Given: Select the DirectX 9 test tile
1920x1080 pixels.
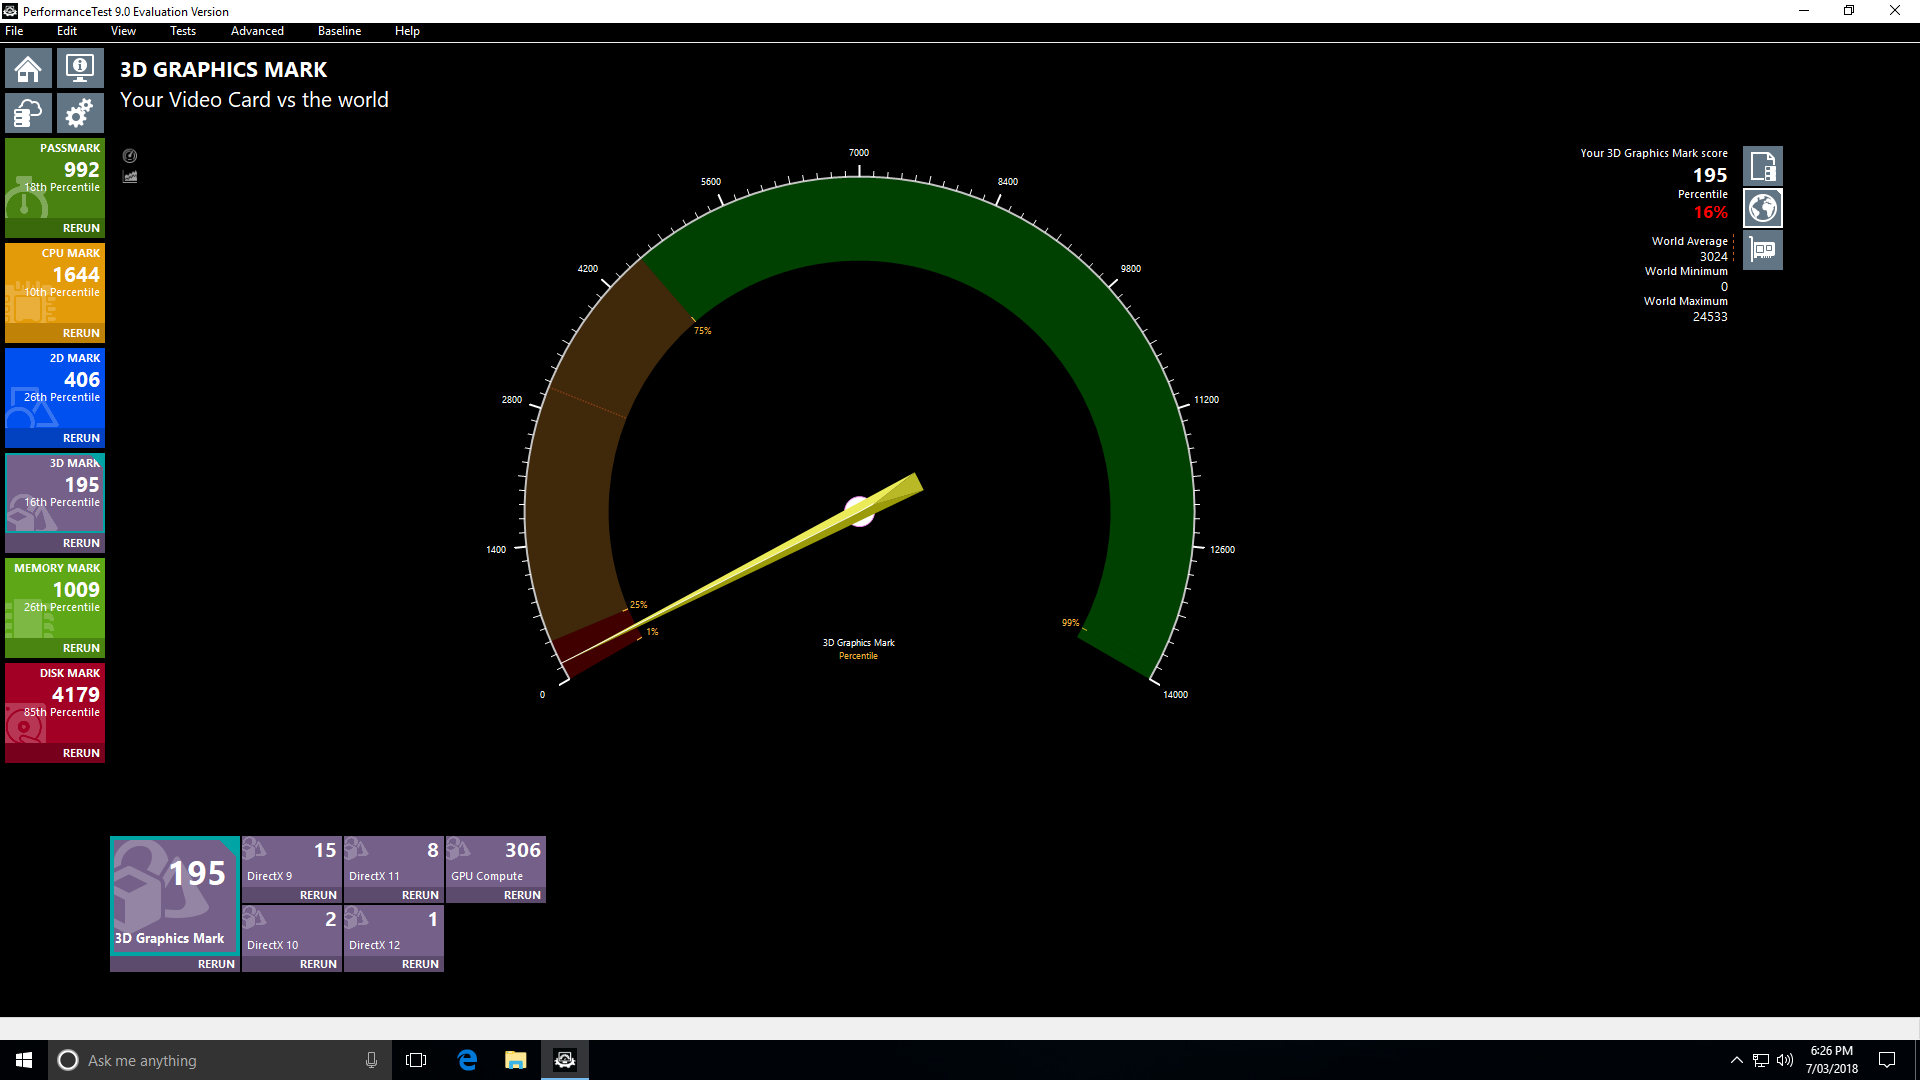Looking at the screenshot, I should pyautogui.click(x=292, y=861).
